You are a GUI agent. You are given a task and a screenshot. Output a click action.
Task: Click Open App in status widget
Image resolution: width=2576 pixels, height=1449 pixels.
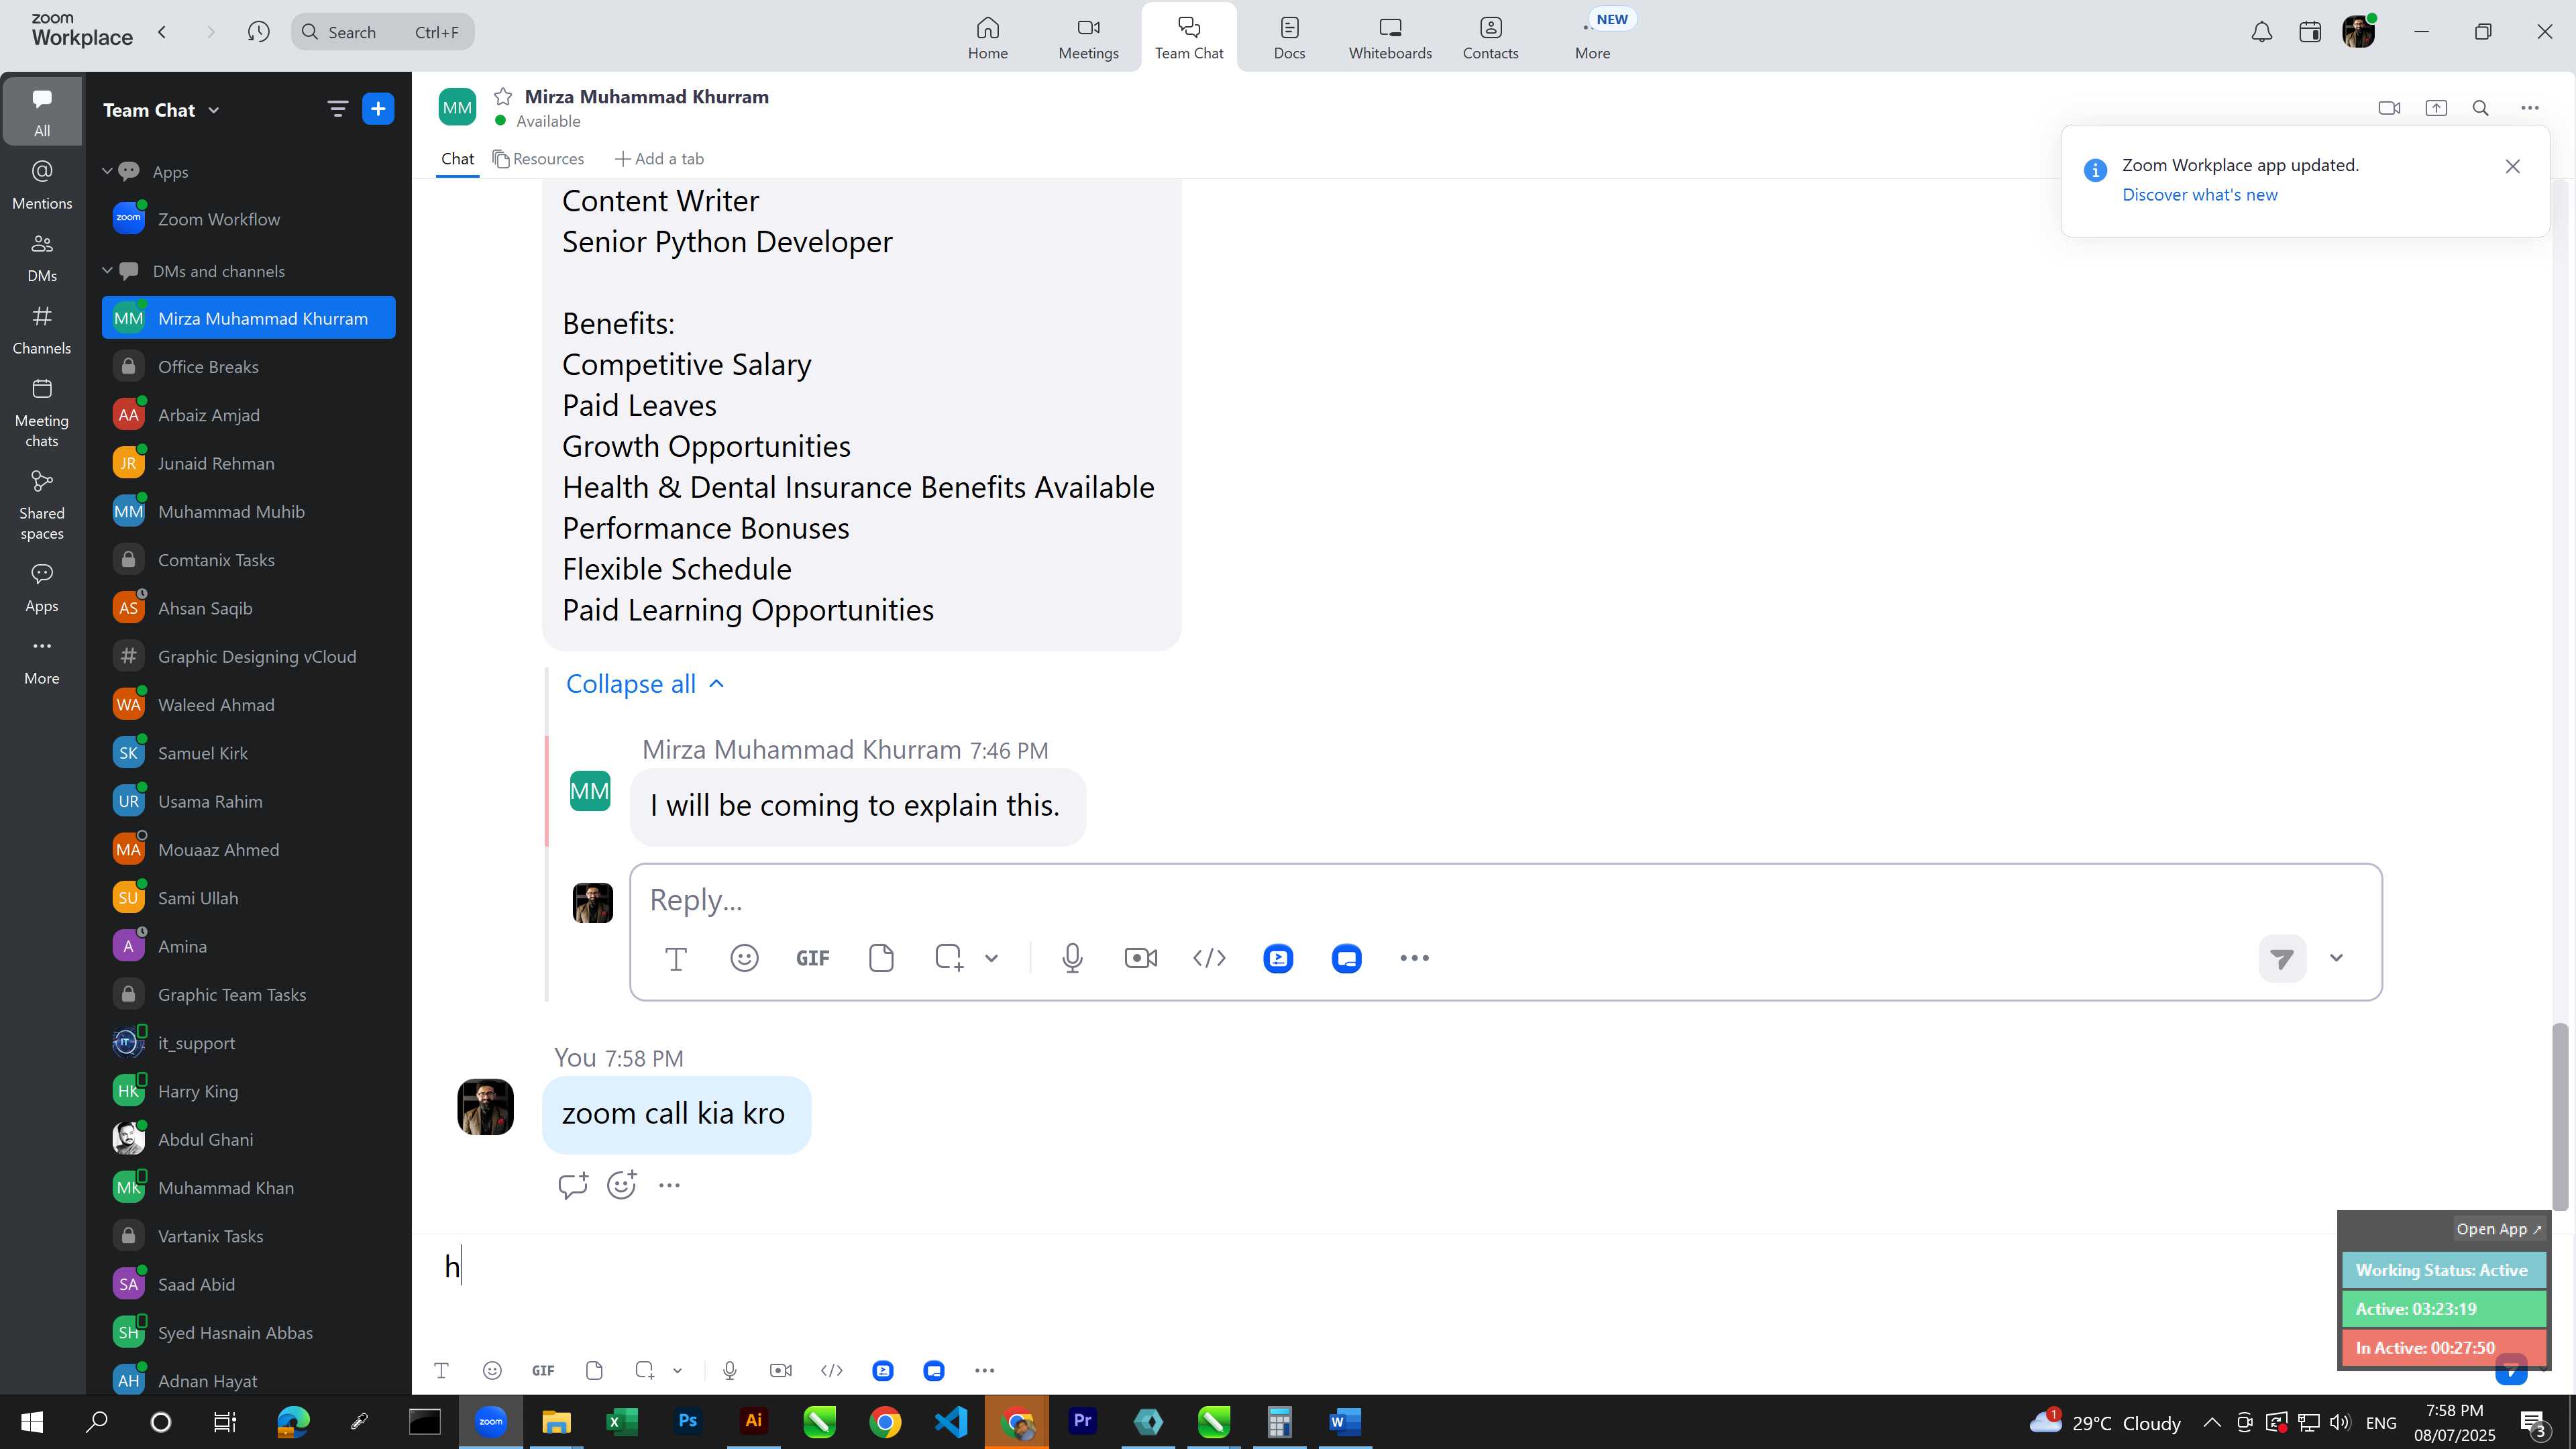coord(2498,1229)
